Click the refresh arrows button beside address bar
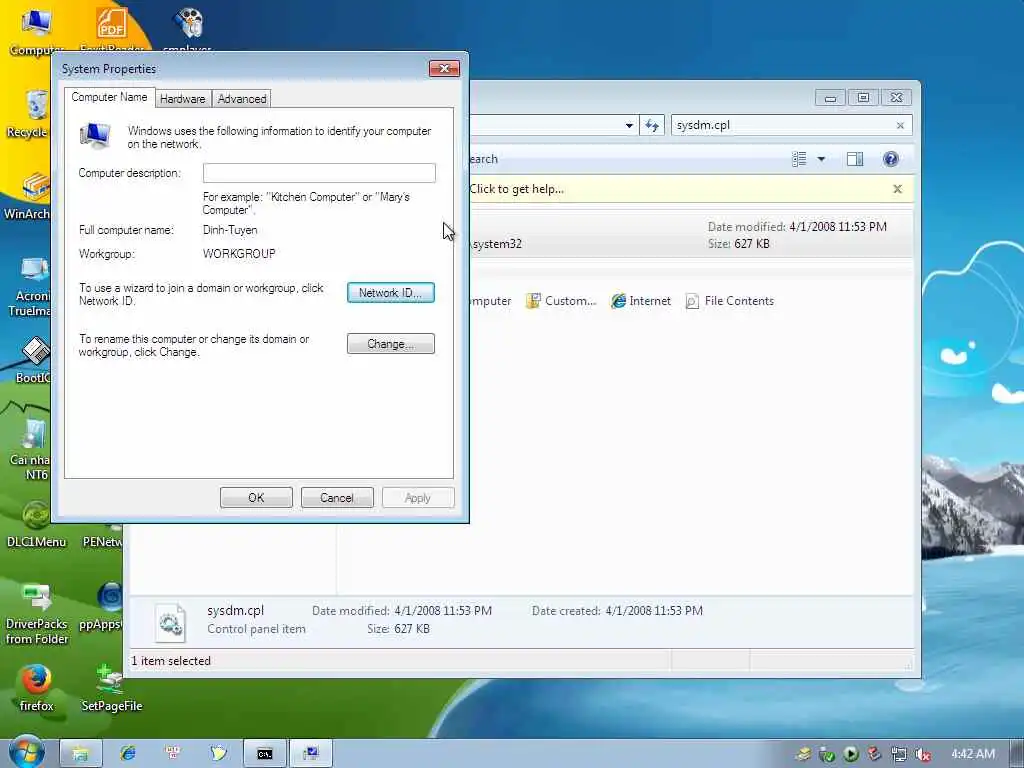1024x768 pixels. [652, 125]
